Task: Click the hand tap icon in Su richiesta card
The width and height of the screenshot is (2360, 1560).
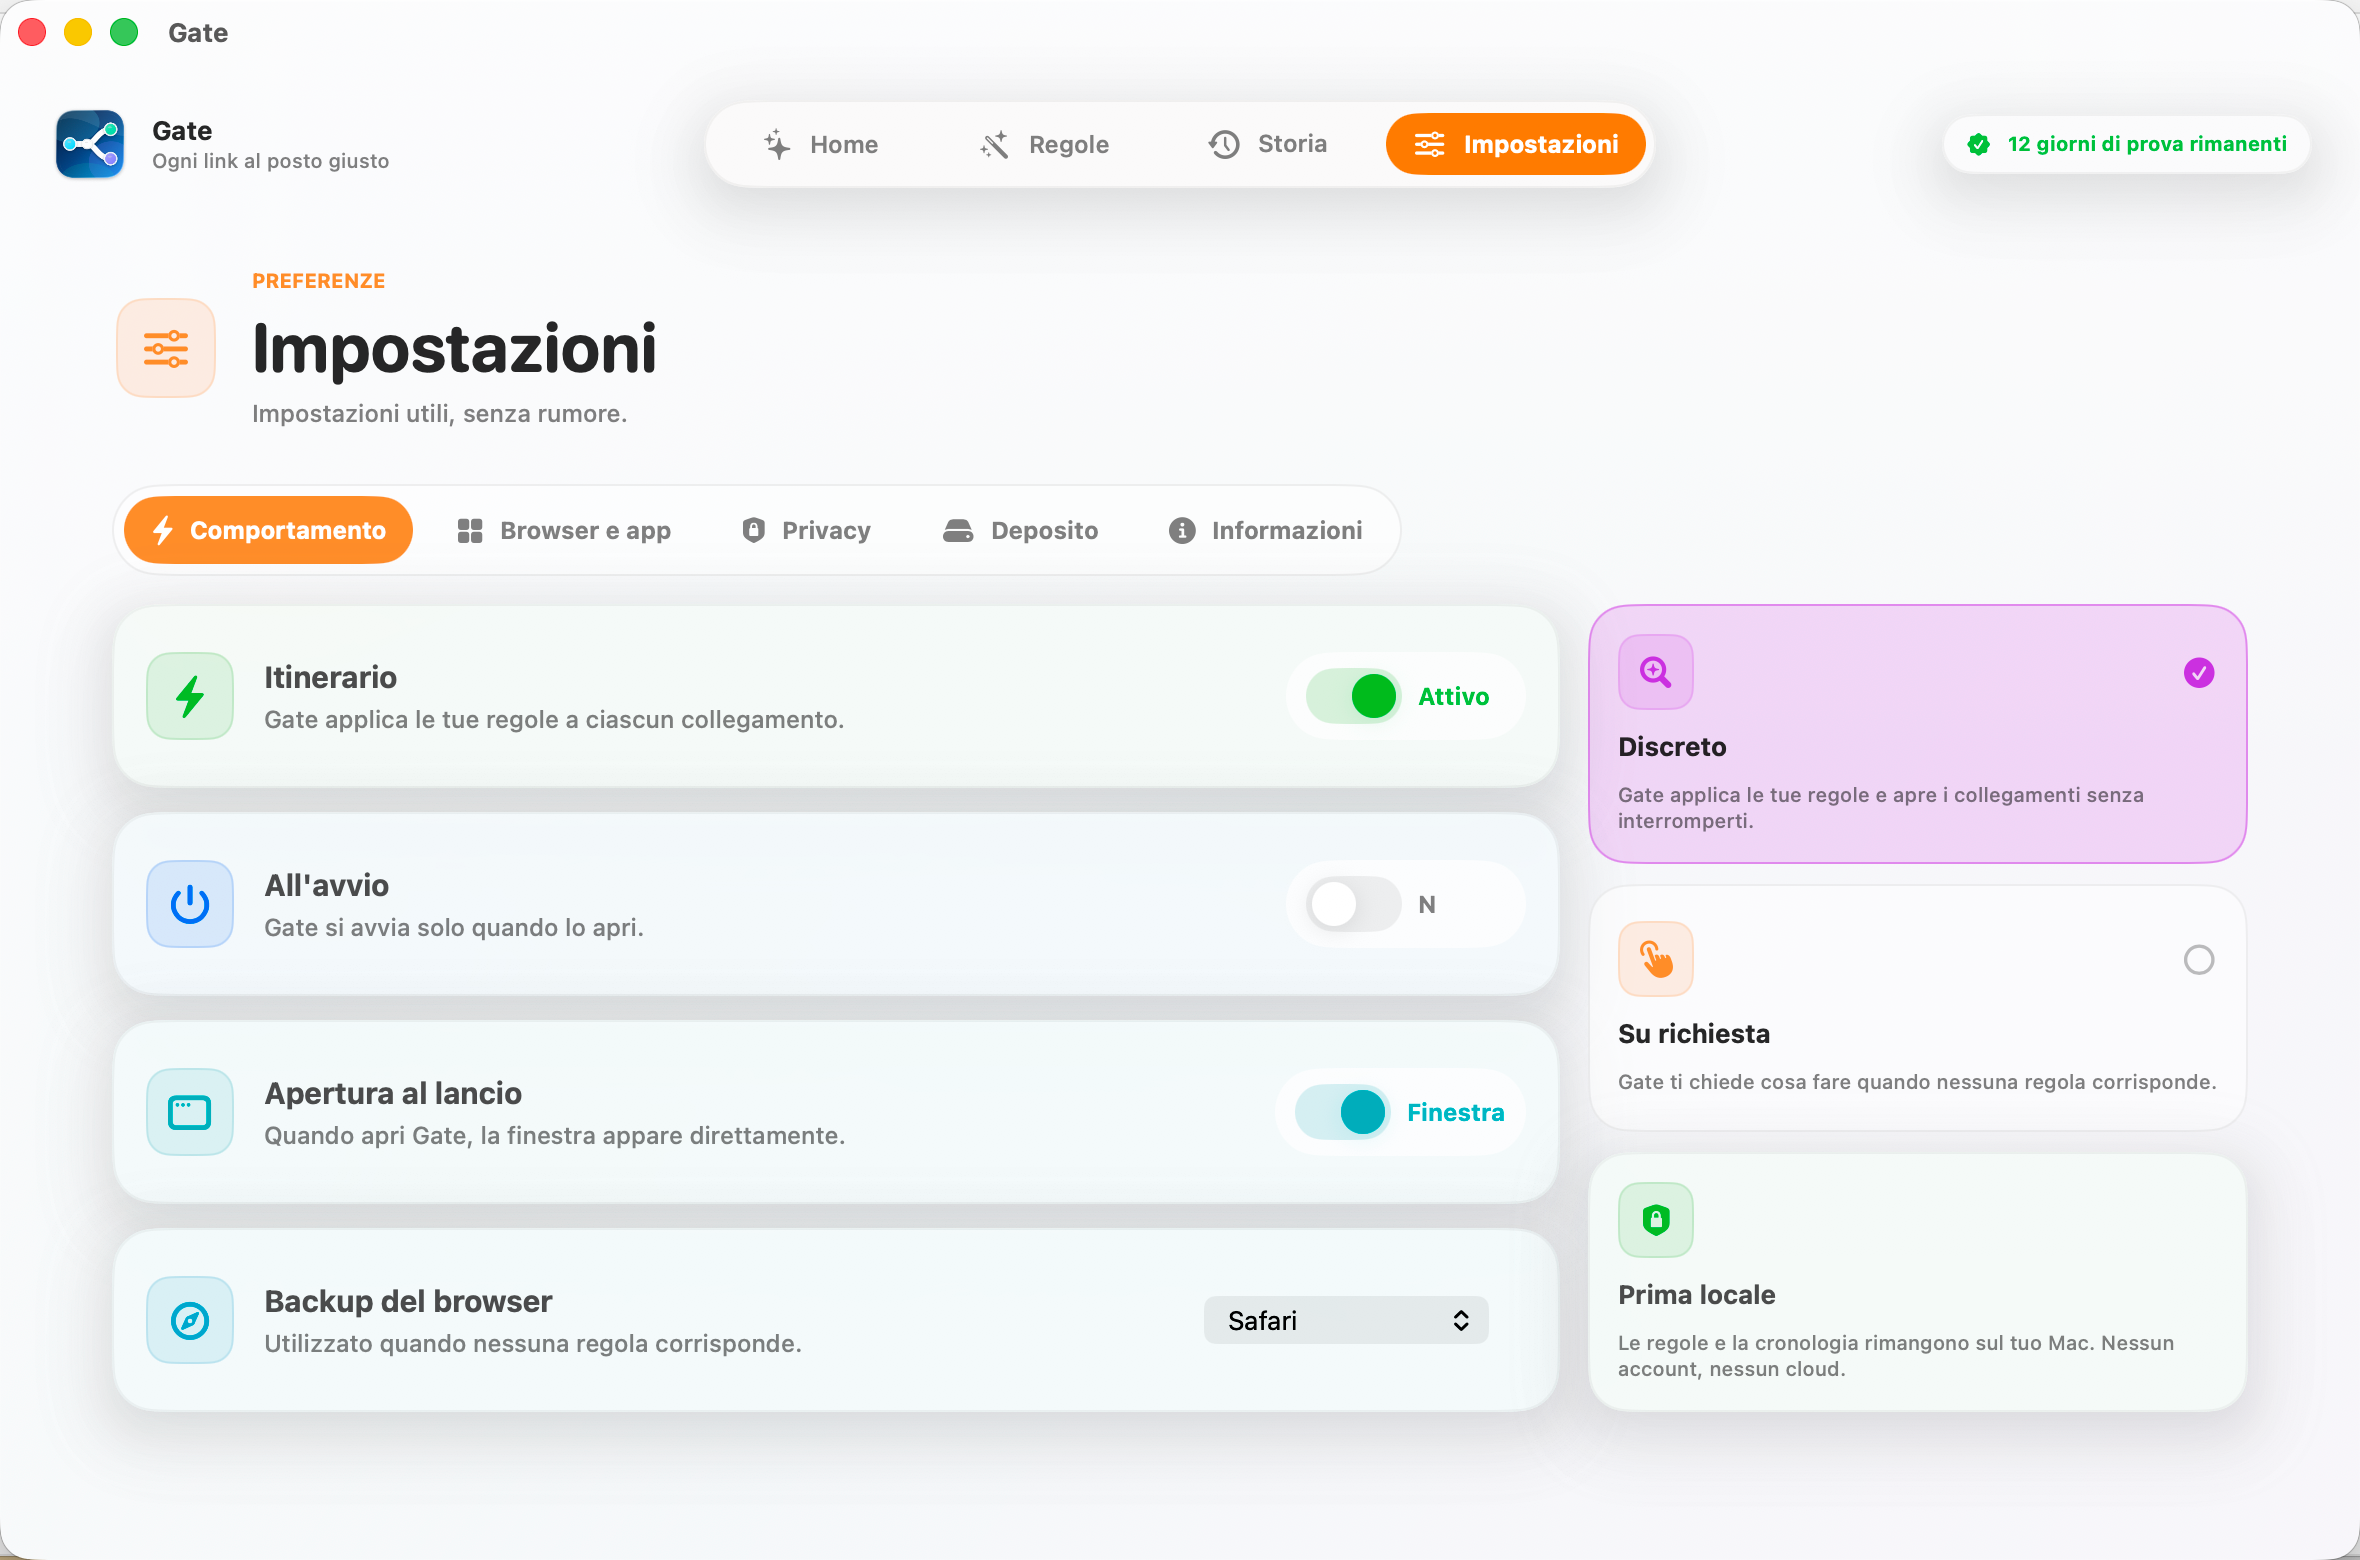Action: tap(1656, 959)
